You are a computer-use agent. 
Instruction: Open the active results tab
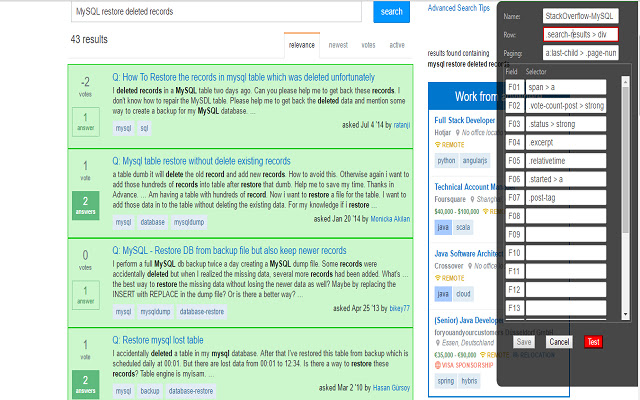point(397,45)
